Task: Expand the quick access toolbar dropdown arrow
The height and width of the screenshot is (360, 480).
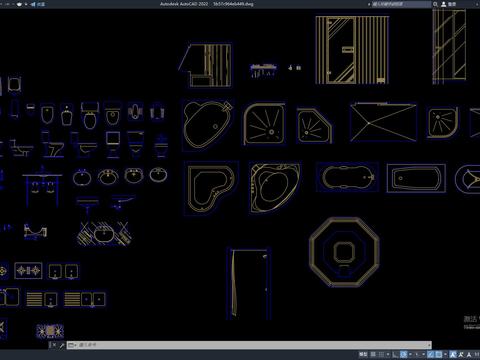Action: 26,4
